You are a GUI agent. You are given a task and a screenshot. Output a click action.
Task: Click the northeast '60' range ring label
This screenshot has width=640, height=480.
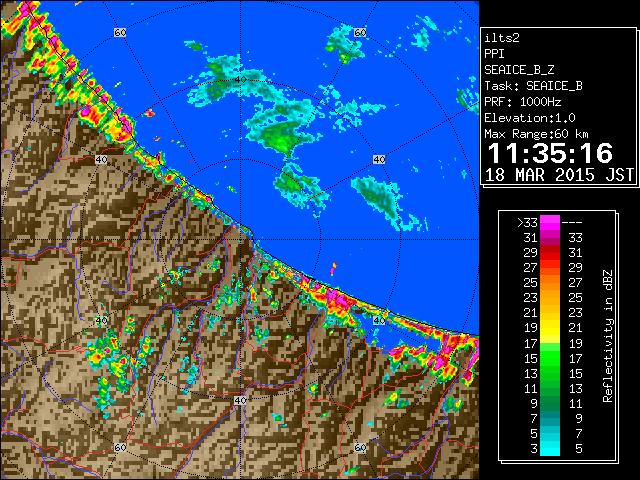pyautogui.click(x=360, y=32)
